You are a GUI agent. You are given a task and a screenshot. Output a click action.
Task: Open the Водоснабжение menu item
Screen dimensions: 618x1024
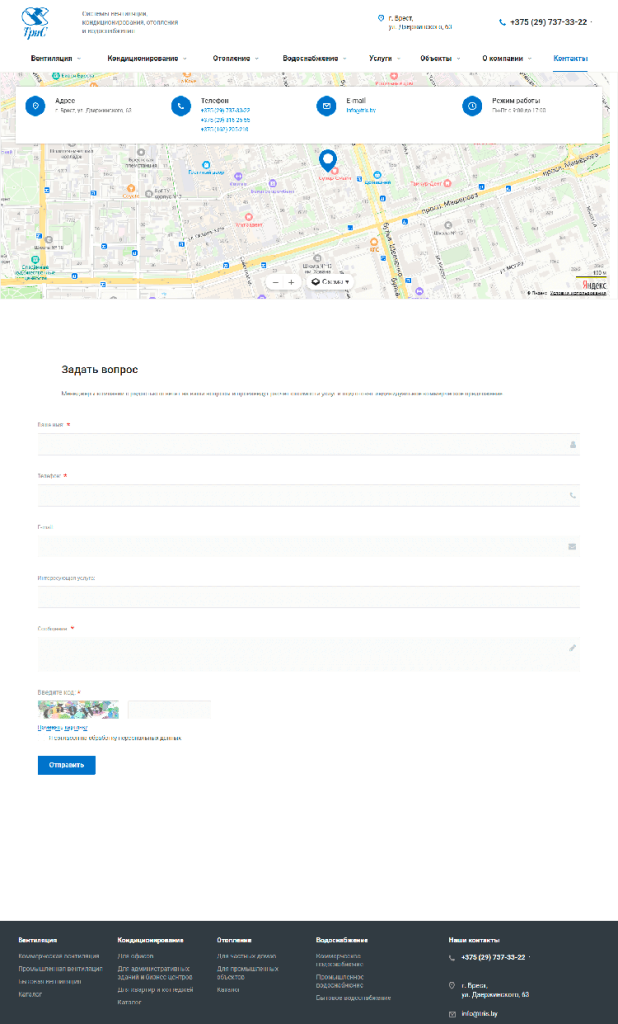tap(310, 59)
